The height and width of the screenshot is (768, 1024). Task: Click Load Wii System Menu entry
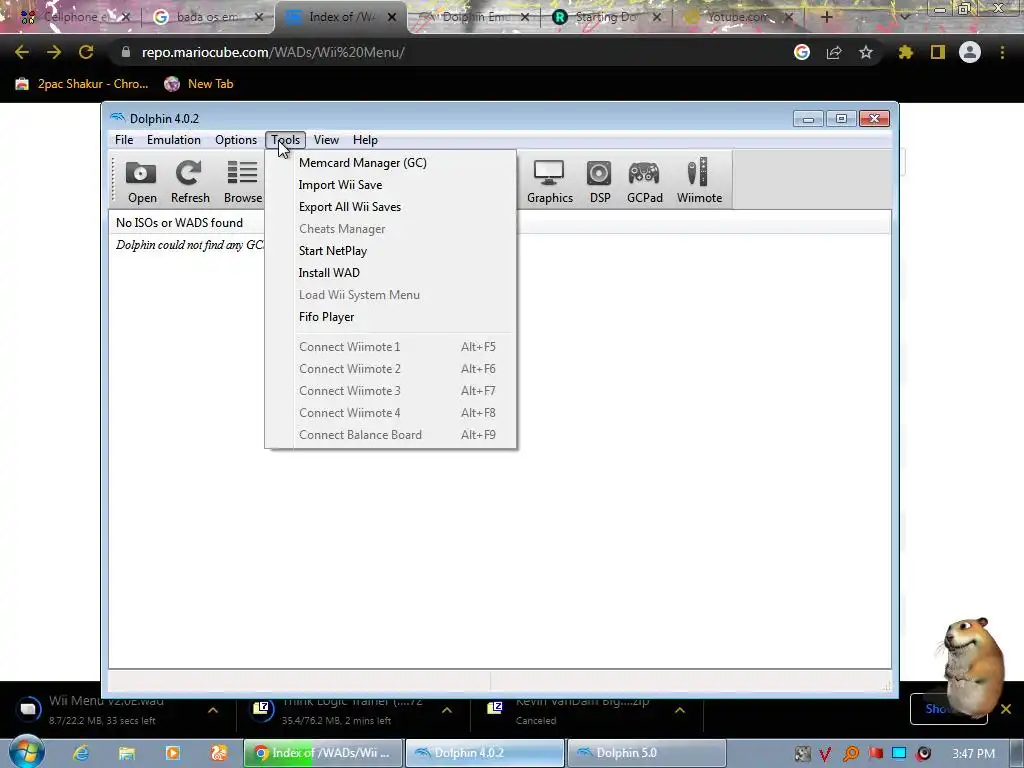[x=391, y=295]
